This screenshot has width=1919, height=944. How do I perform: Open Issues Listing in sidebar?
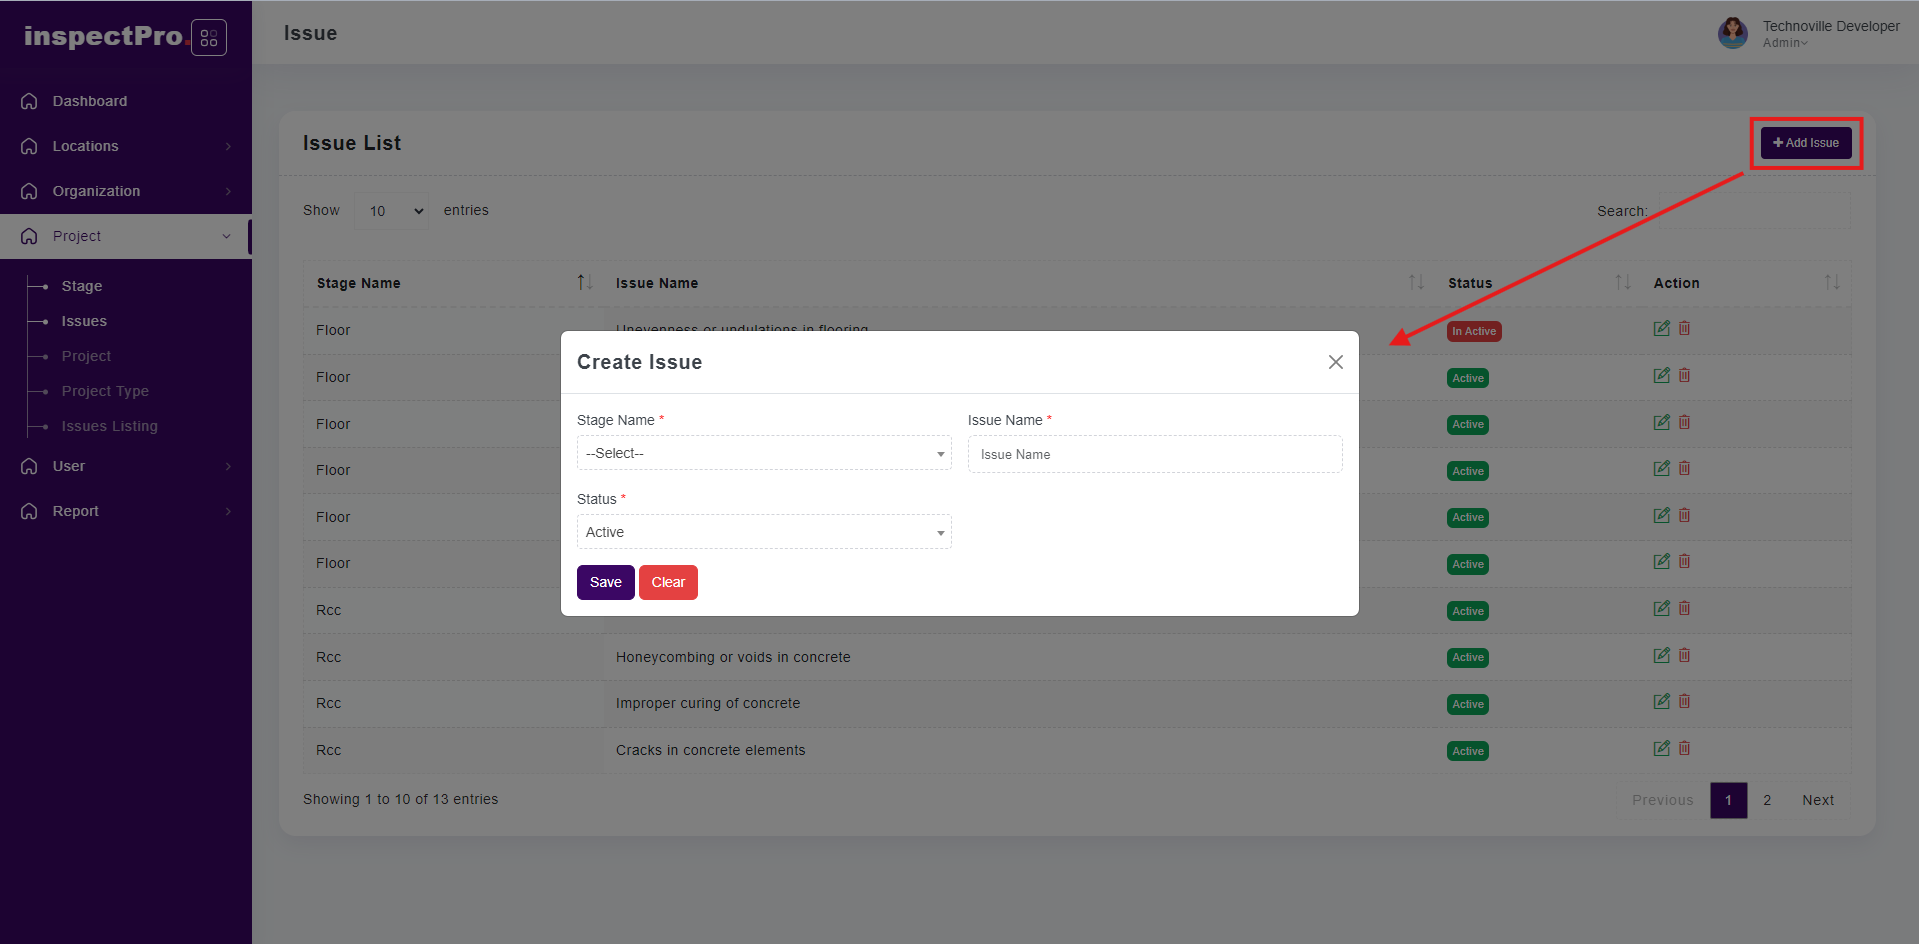[109, 426]
